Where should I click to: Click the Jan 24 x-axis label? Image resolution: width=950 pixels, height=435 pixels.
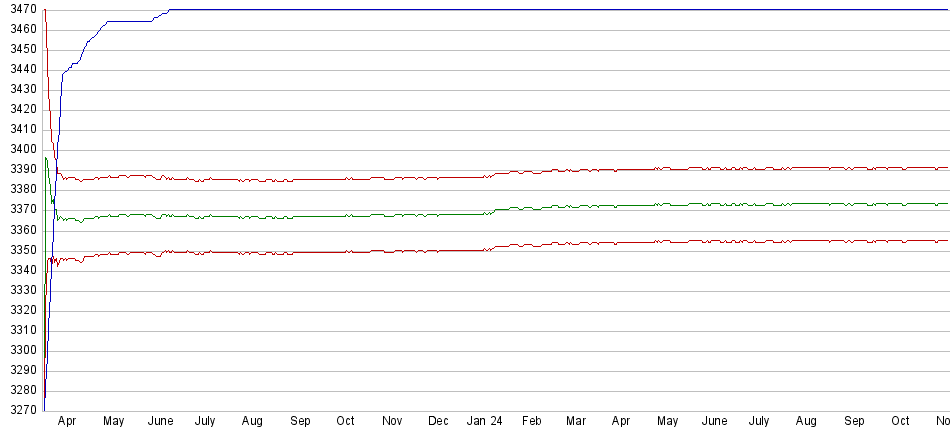[485, 422]
